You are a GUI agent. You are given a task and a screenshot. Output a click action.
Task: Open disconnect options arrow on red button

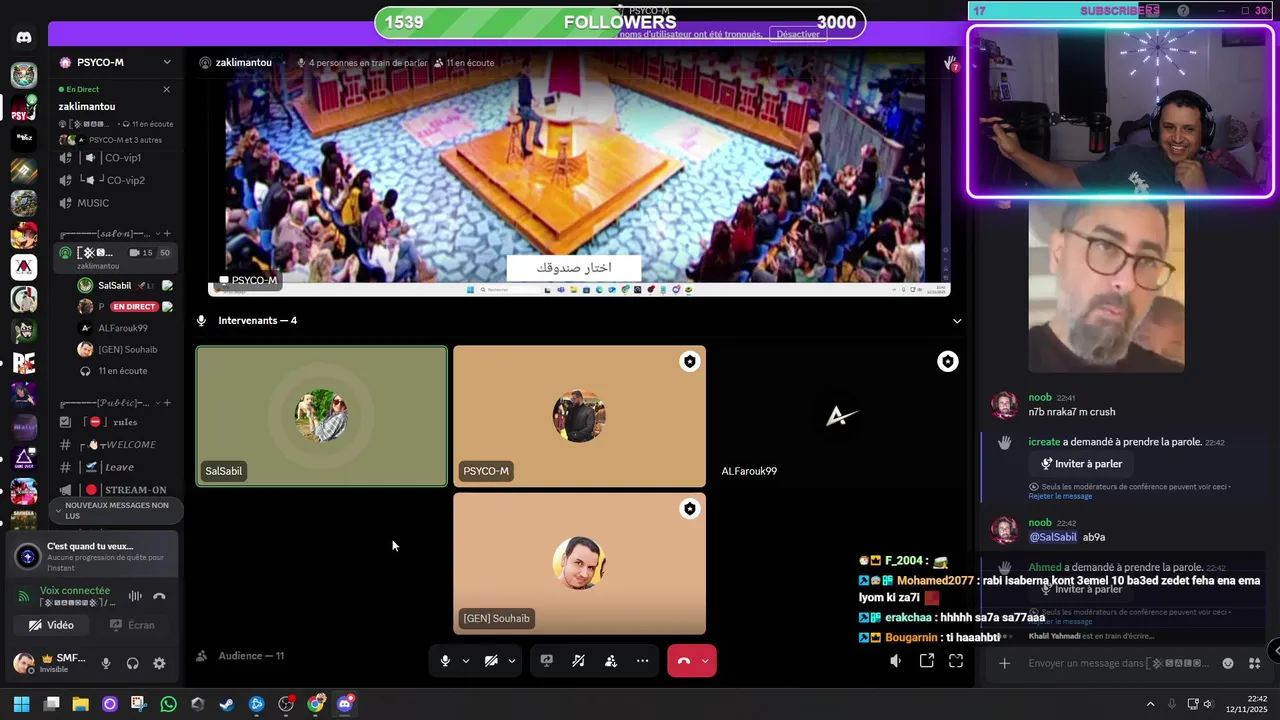(705, 661)
